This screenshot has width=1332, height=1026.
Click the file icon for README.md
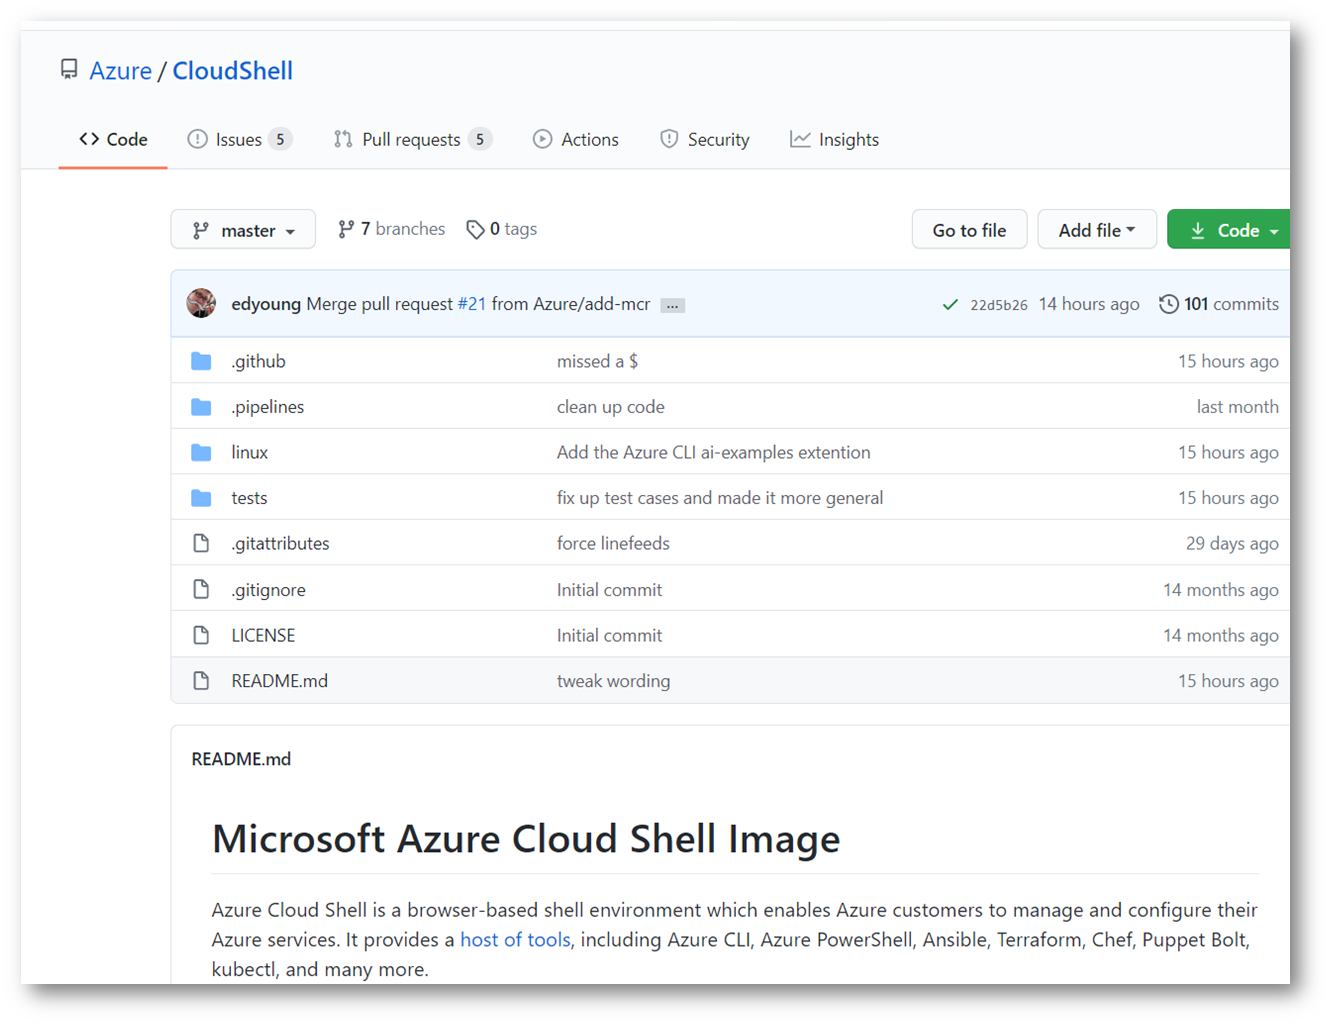(x=201, y=681)
